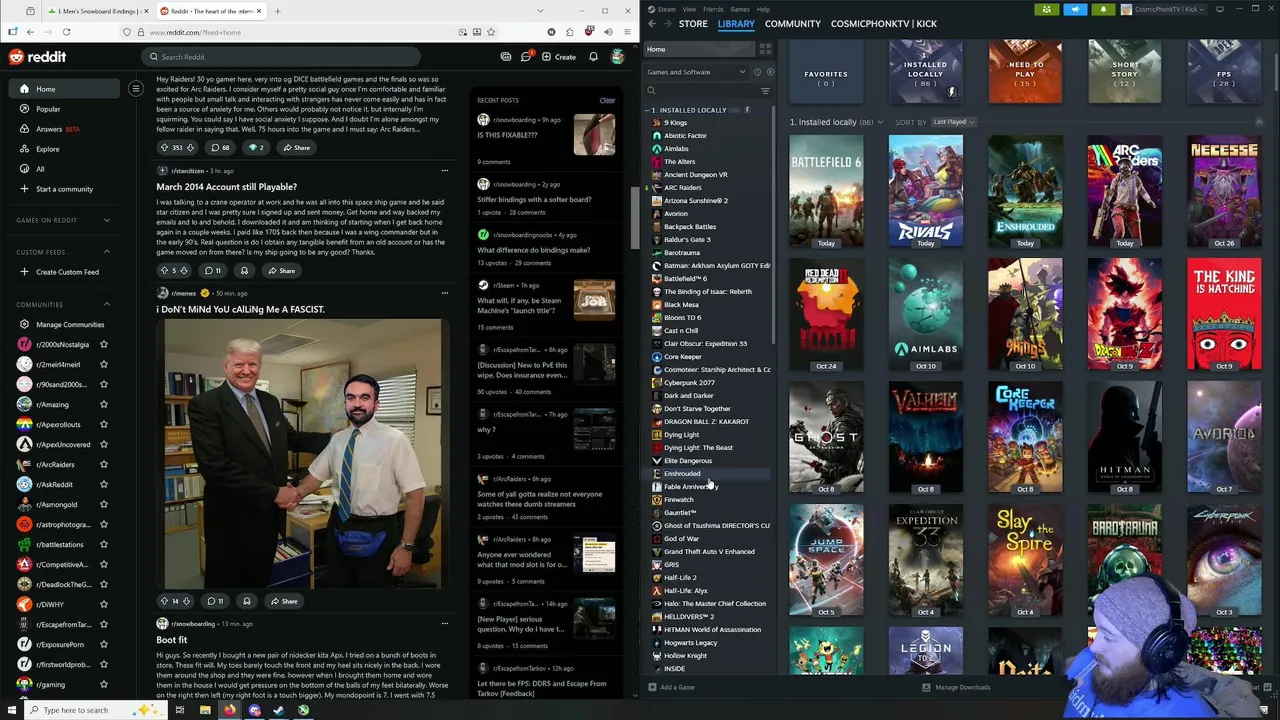The height and width of the screenshot is (720, 1280).
Task: Clear the Recent Posts list
Action: click(607, 100)
